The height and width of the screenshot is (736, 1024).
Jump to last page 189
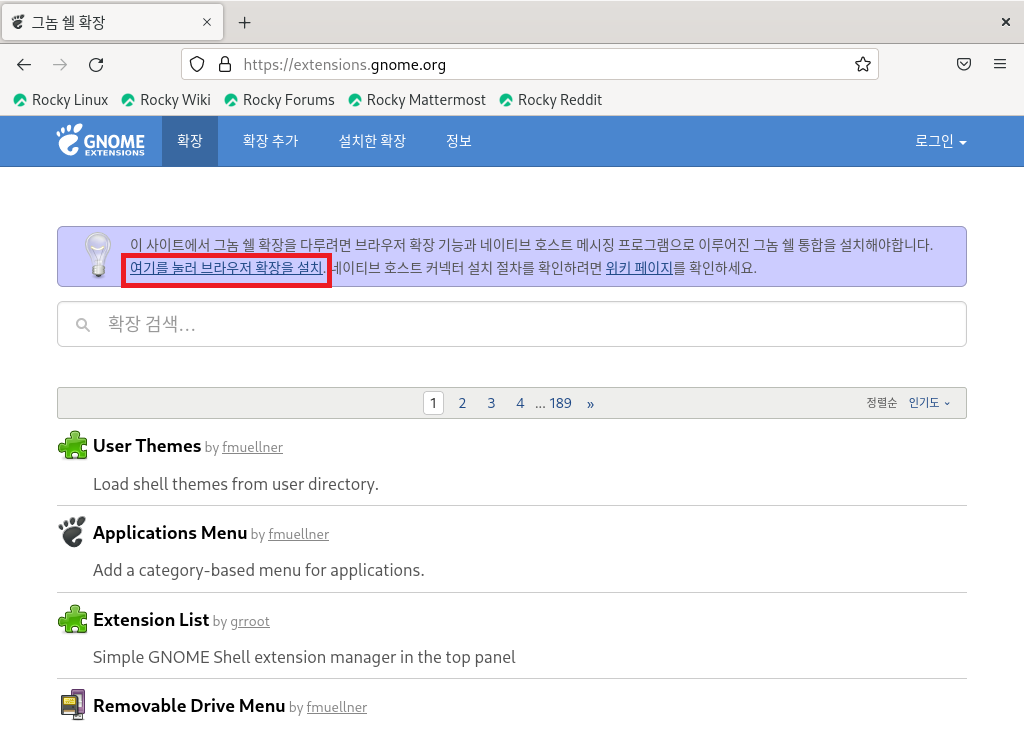coord(560,403)
